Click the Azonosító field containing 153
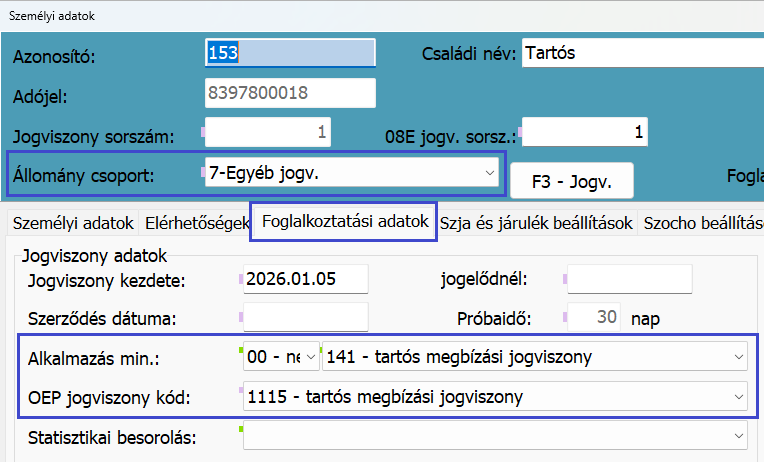764x462 pixels. coord(290,53)
